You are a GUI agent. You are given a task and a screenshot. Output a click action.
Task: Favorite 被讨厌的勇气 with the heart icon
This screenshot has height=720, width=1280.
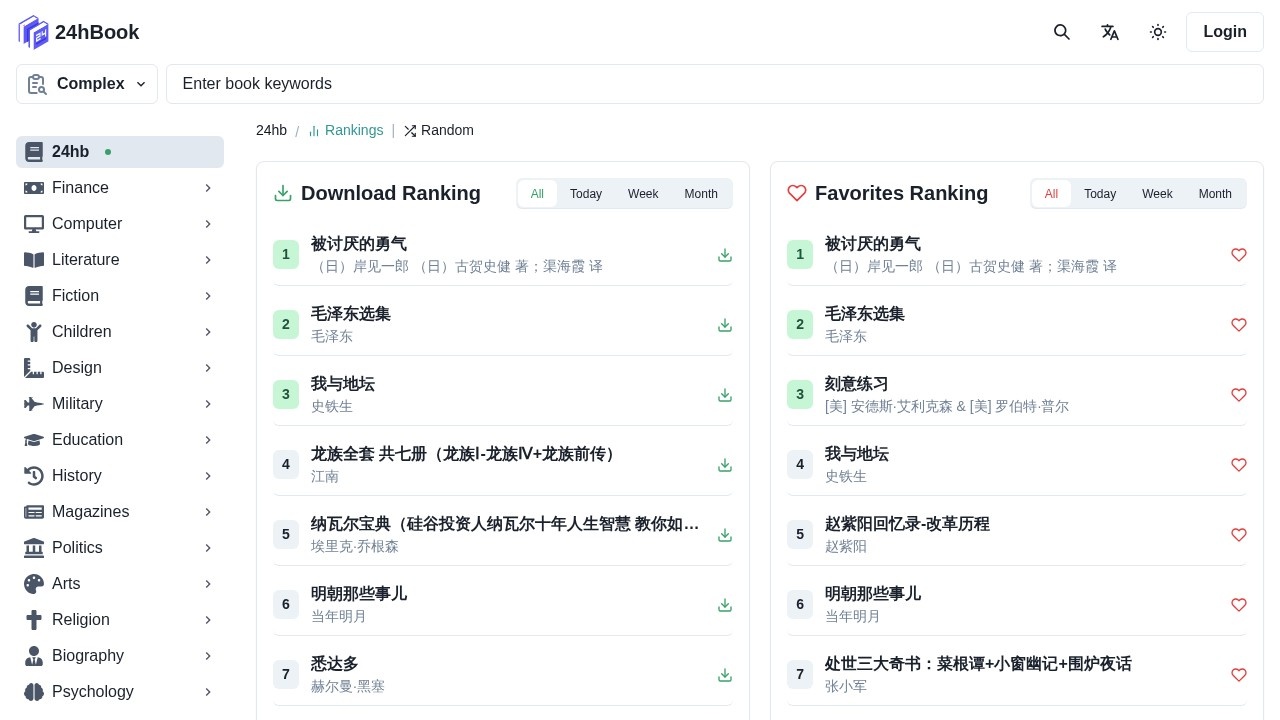[1239, 255]
